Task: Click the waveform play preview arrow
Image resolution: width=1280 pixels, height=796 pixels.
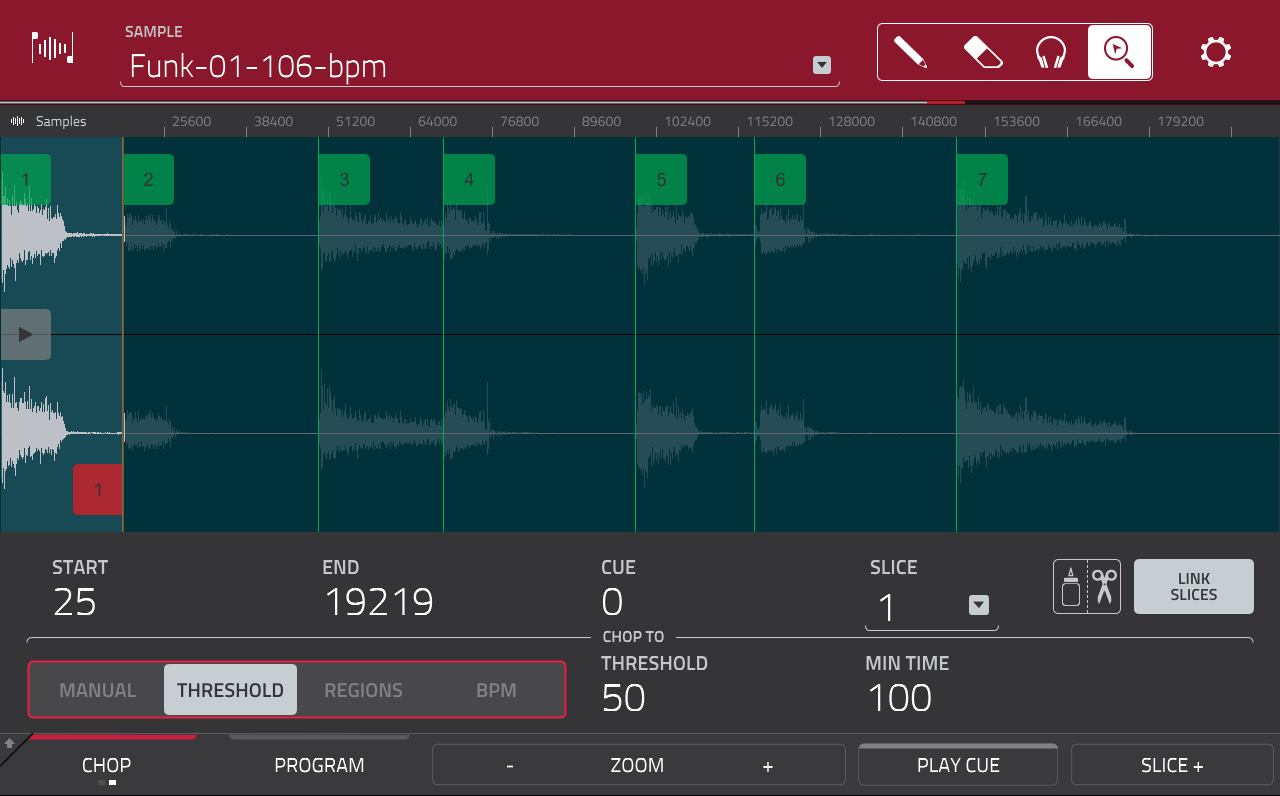Action: [x=26, y=334]
